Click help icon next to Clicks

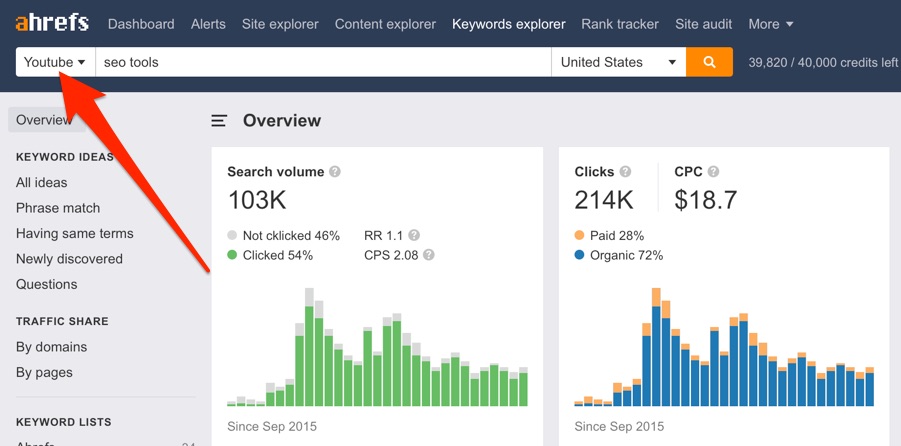(x=625, y=172)
